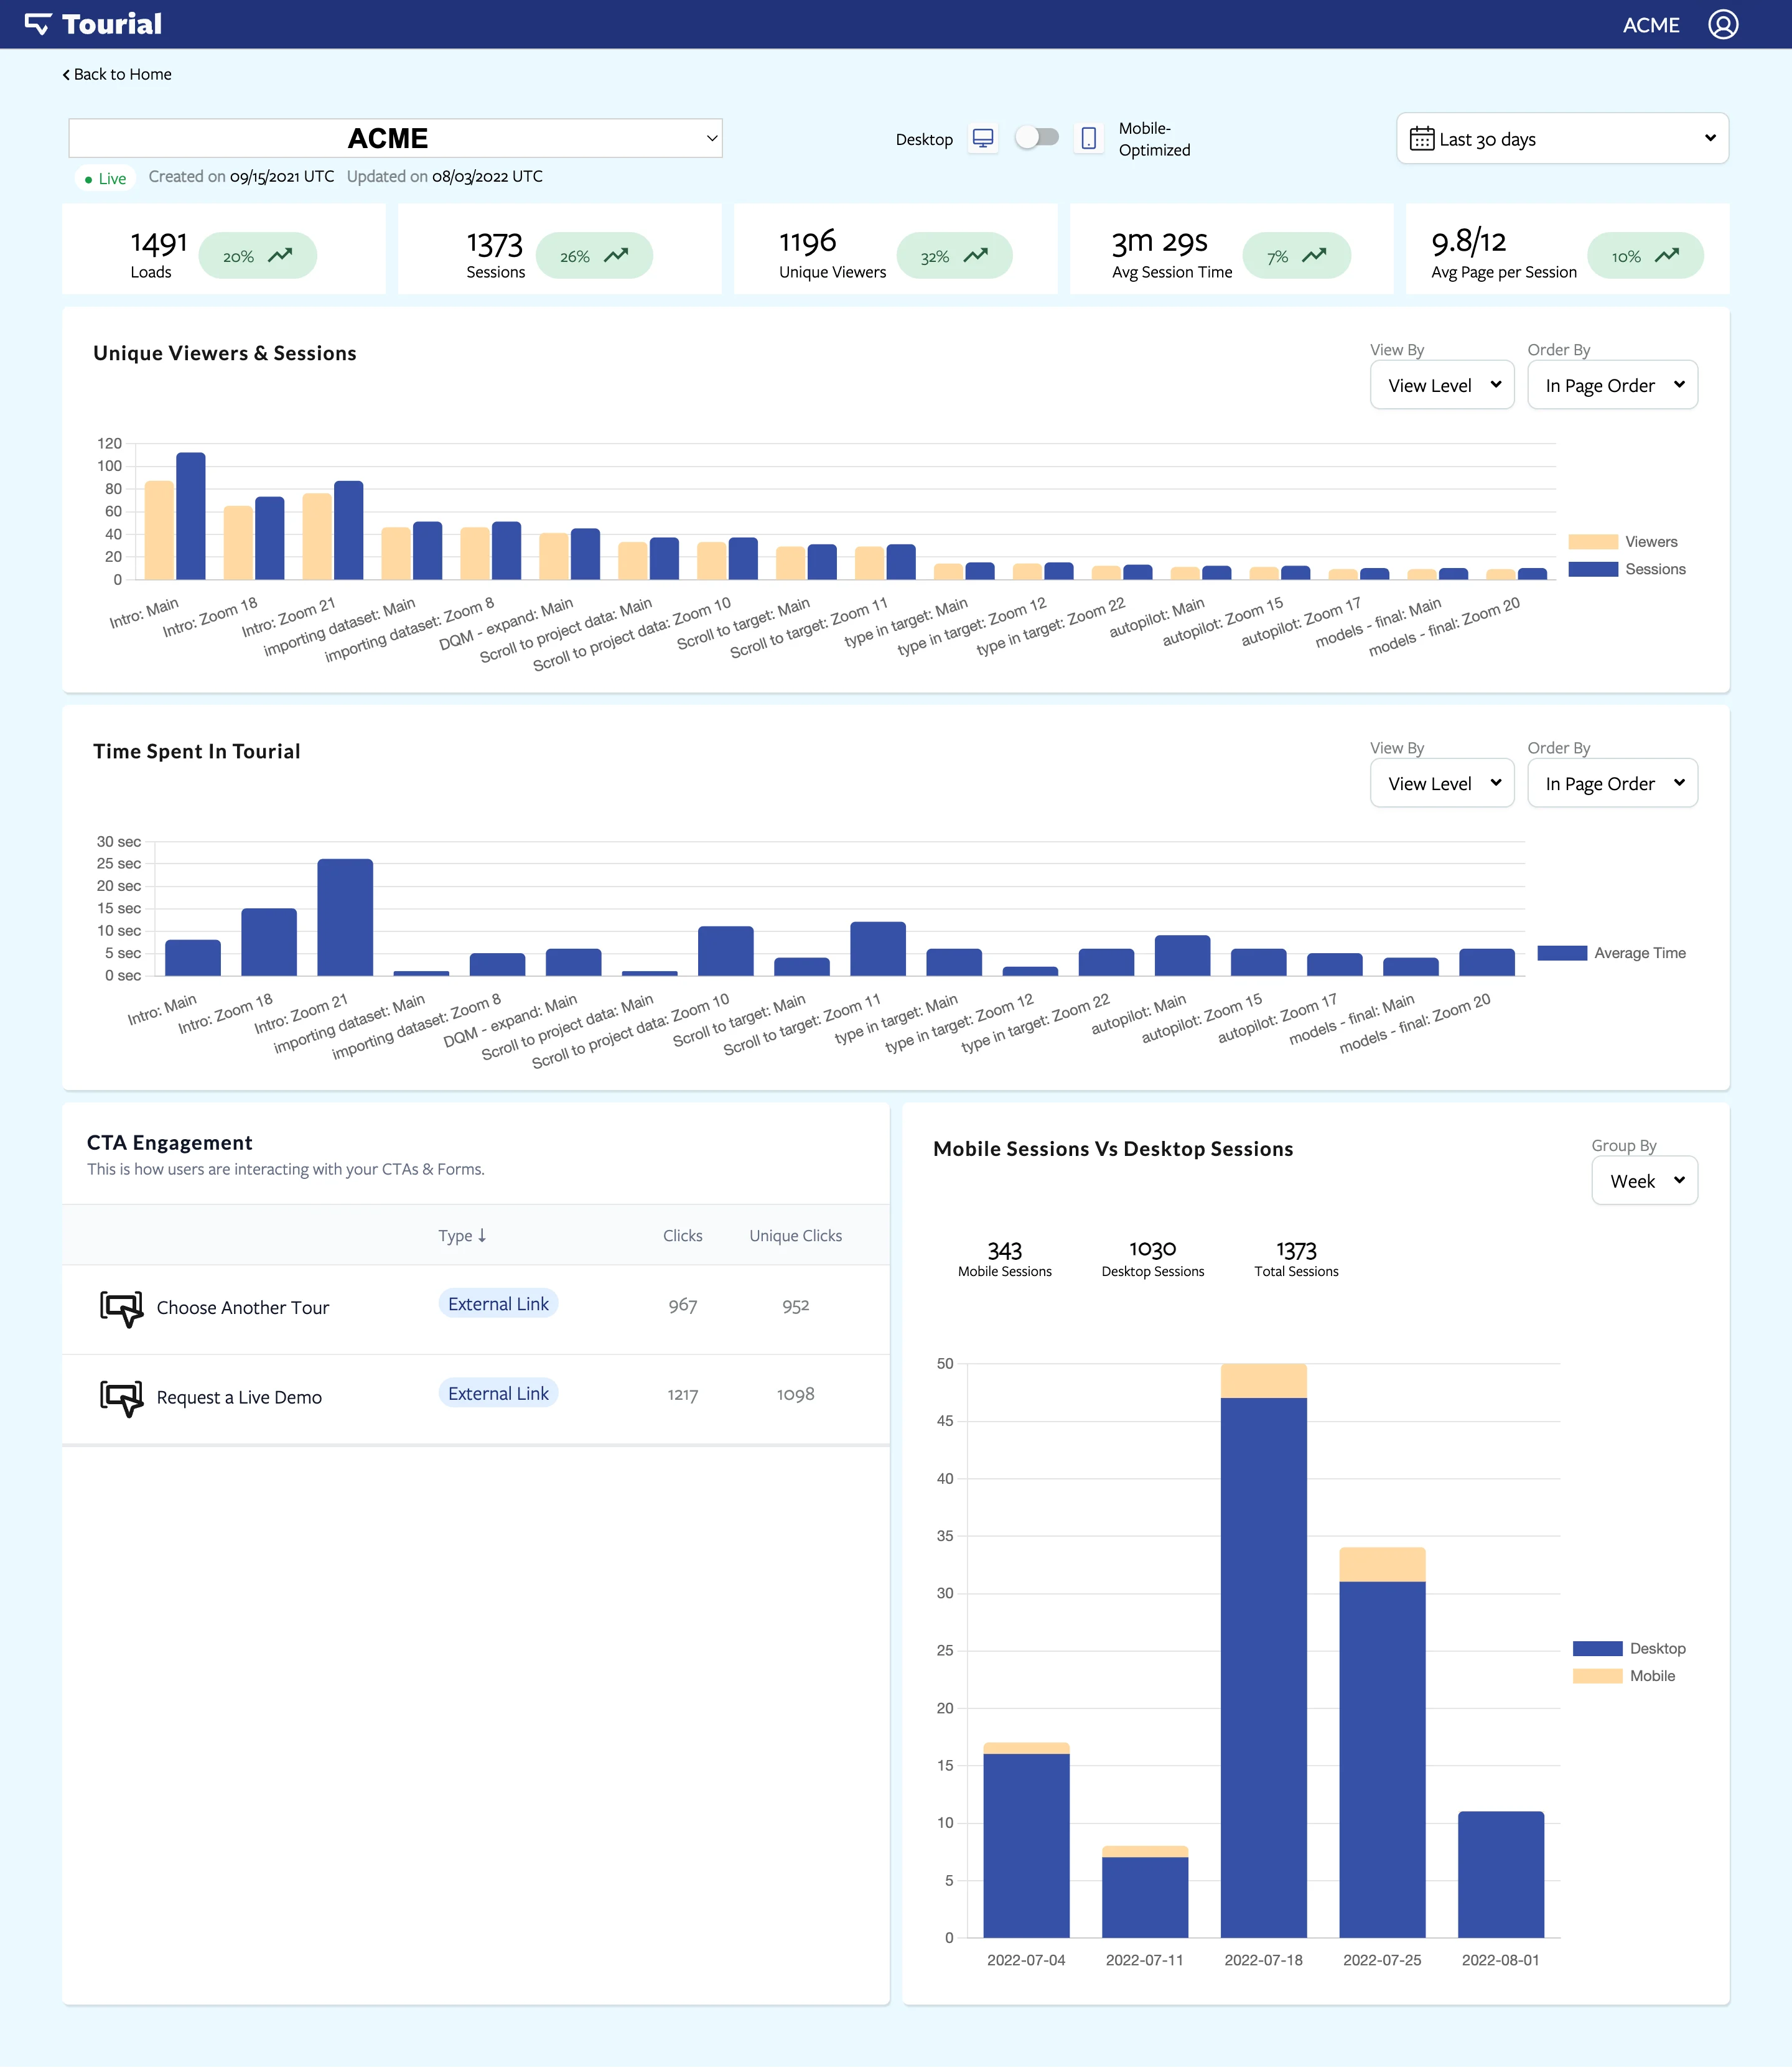Open the user account profile icon
This screenshot has height=2068, width=1792.
coord(1722,24)
